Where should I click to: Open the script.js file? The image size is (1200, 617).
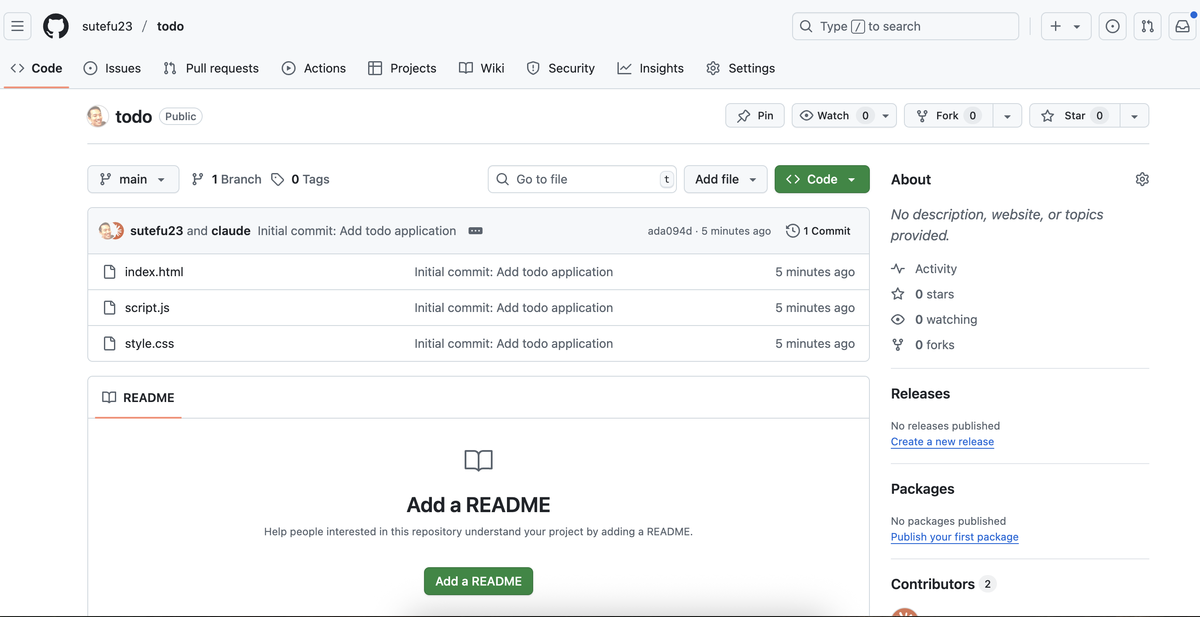pos(147,308)
